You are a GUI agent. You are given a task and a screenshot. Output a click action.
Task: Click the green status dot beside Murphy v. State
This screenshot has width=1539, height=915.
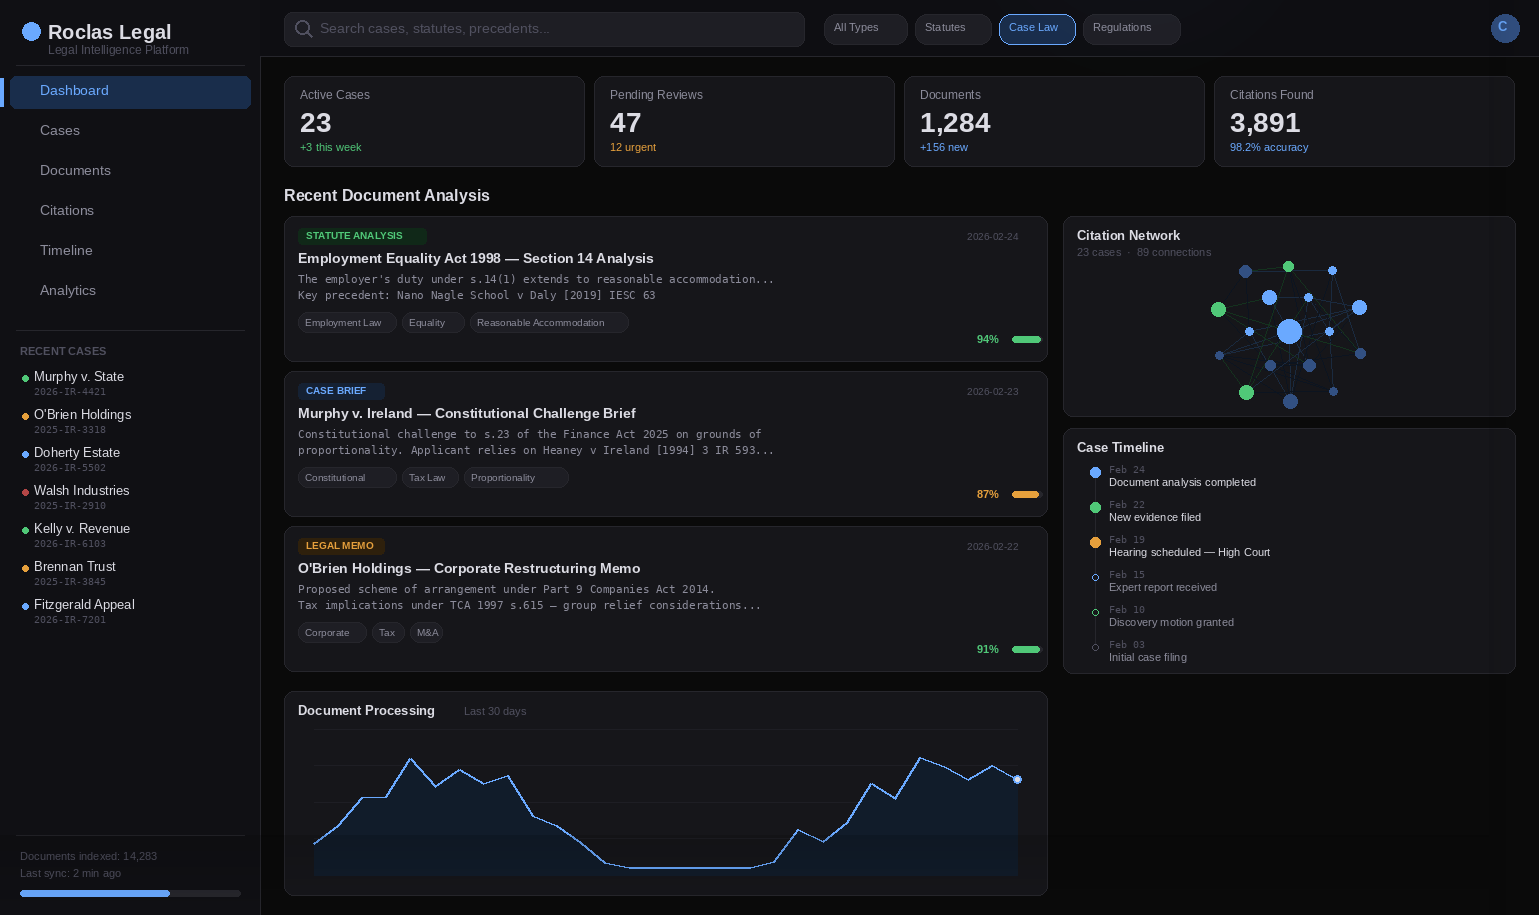24,380
